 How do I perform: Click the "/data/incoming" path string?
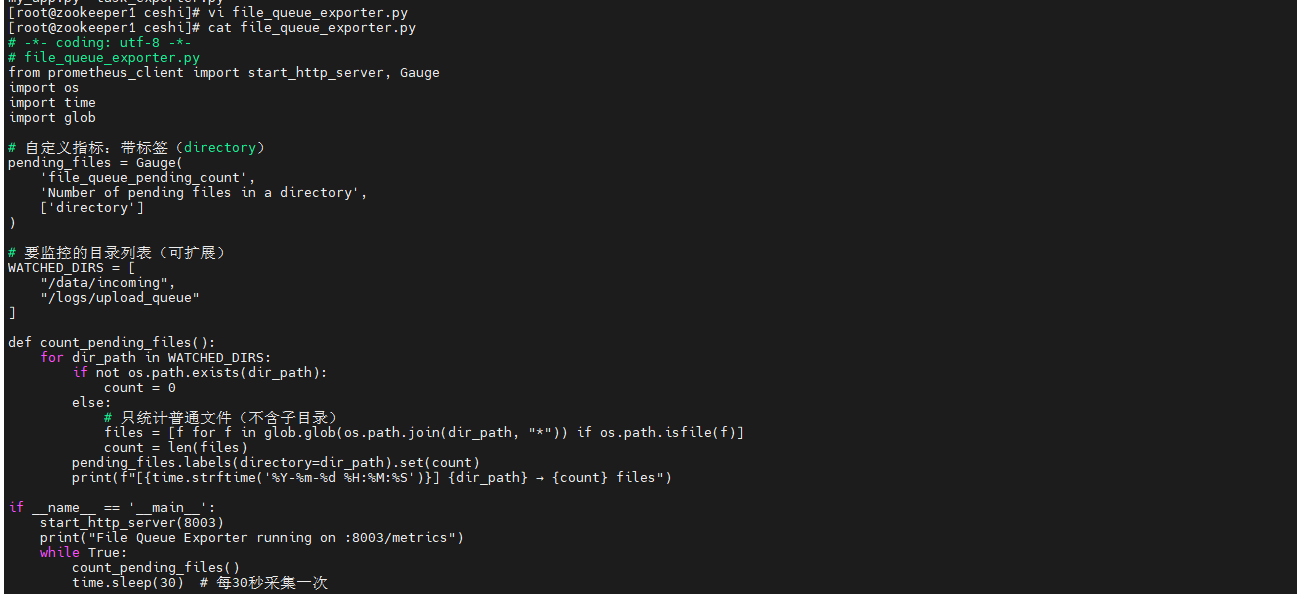(x=107, y=282)
